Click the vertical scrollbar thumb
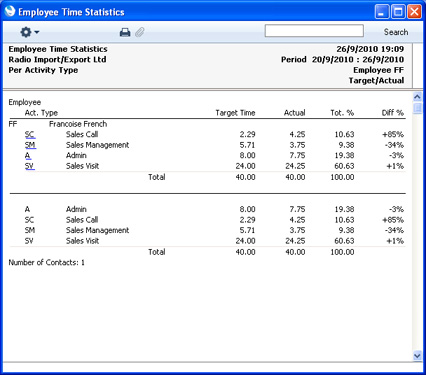 [417, 108]
